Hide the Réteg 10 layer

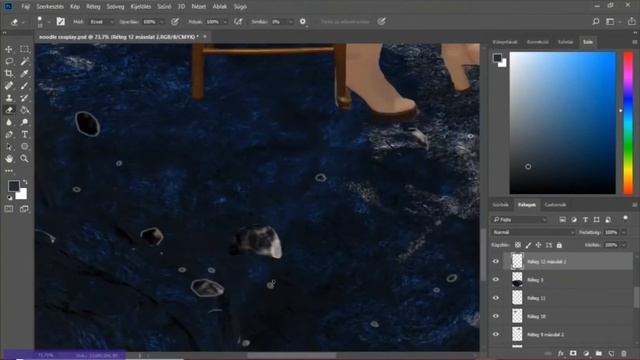(496, 316)
